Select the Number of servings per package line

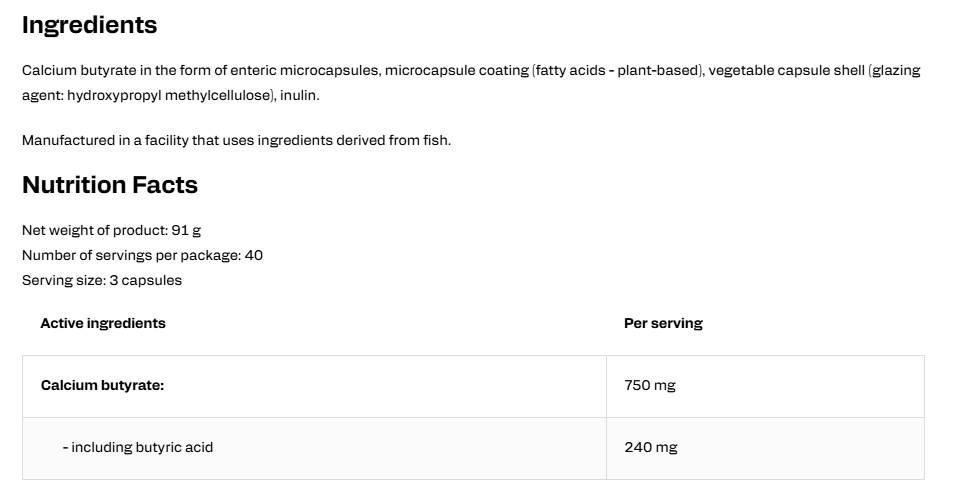(x=143, y=255)
